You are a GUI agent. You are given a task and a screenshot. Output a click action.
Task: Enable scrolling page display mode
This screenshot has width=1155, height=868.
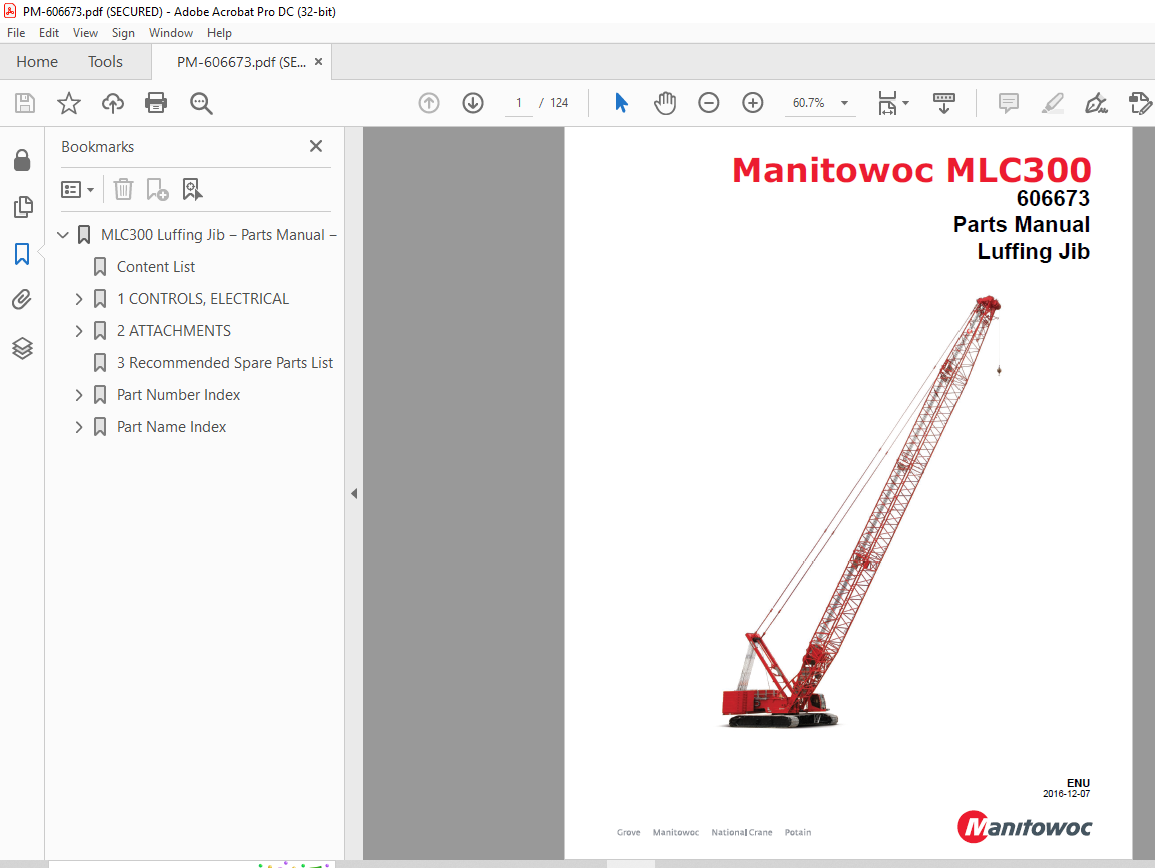[944, 103]
